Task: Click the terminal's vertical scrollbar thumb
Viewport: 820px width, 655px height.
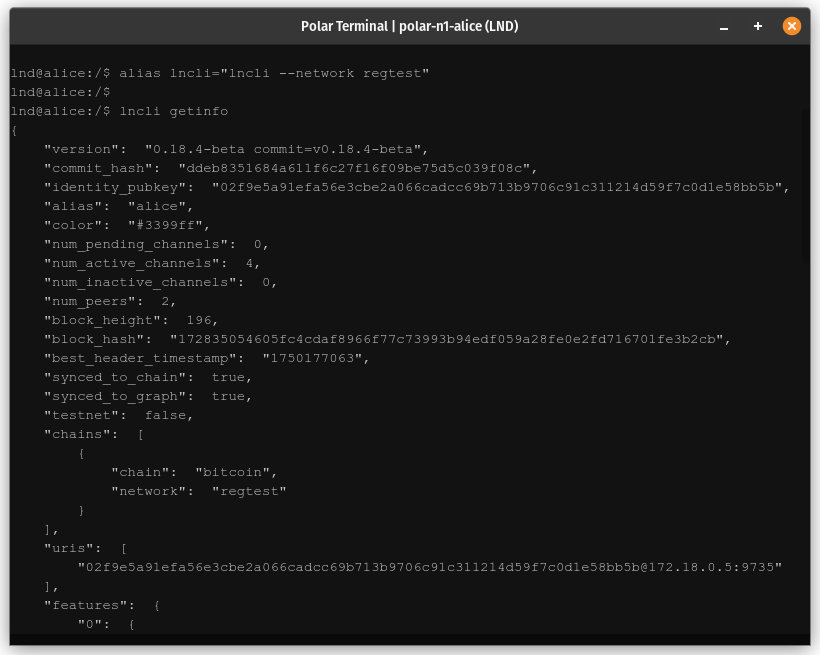Action: pyautogui.click(x=806, y=186)
